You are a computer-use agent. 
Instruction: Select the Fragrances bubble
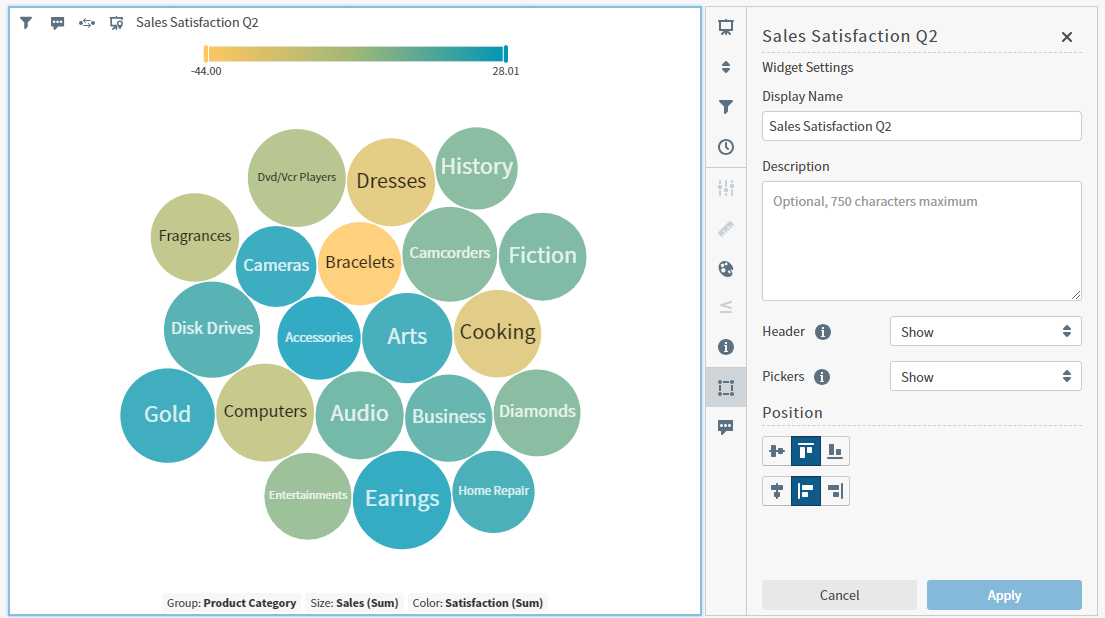[195, 237]
